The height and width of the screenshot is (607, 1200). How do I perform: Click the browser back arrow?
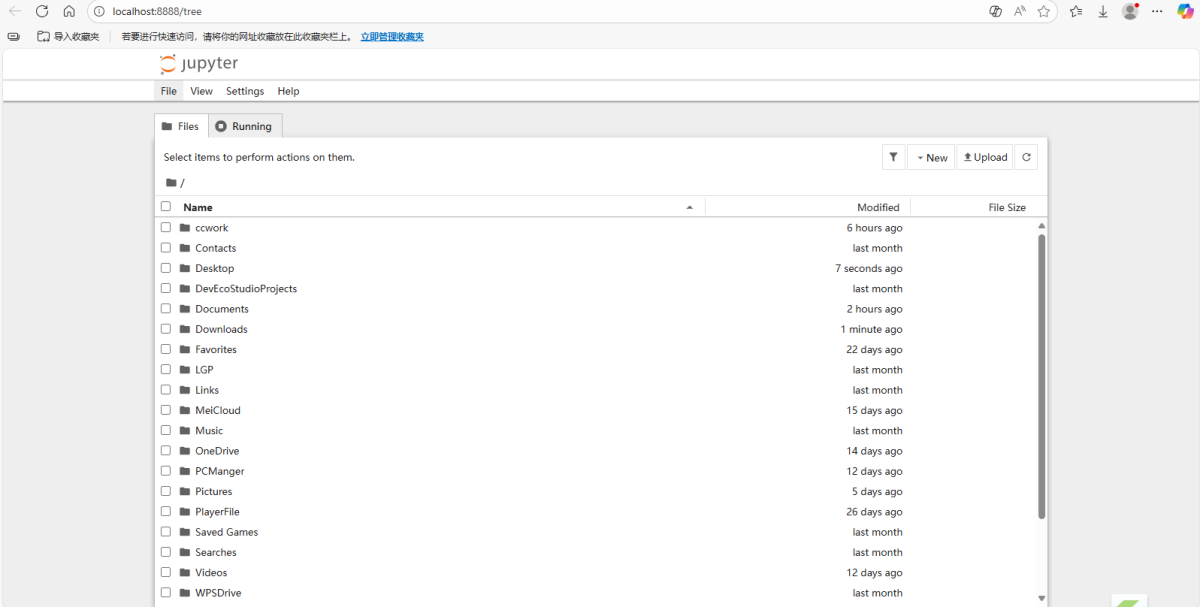15,11
